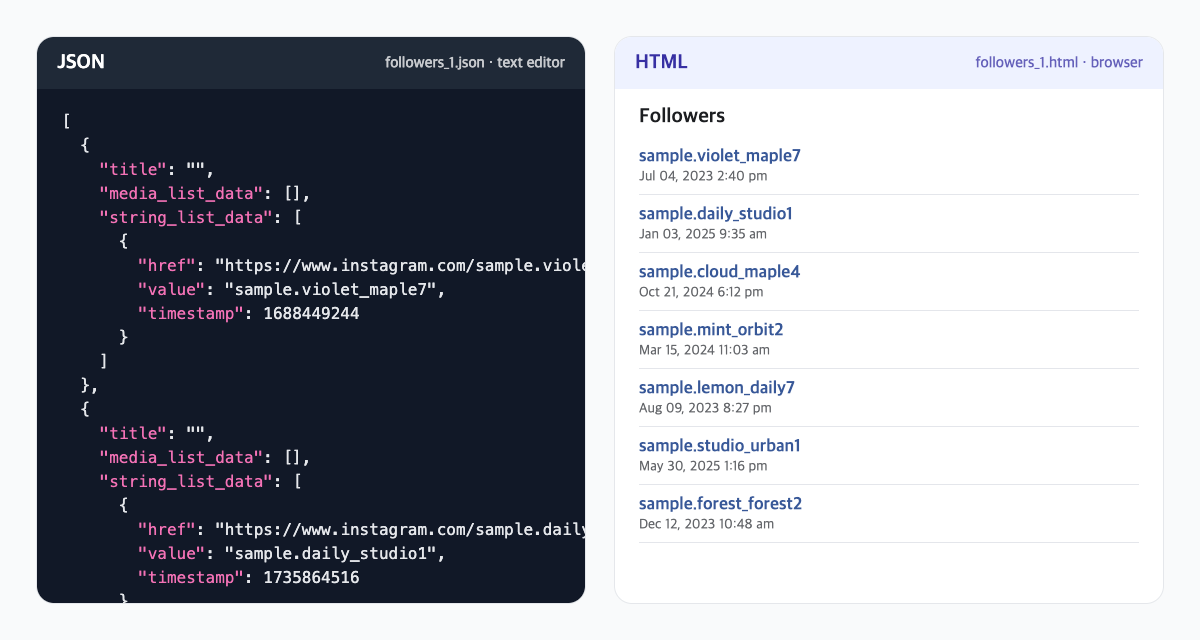Image resolution: width=1200 pixels, height=640 pixels.
Task: Click the 'followers_1.html · browser' label
Action: tap(1059, 62)
